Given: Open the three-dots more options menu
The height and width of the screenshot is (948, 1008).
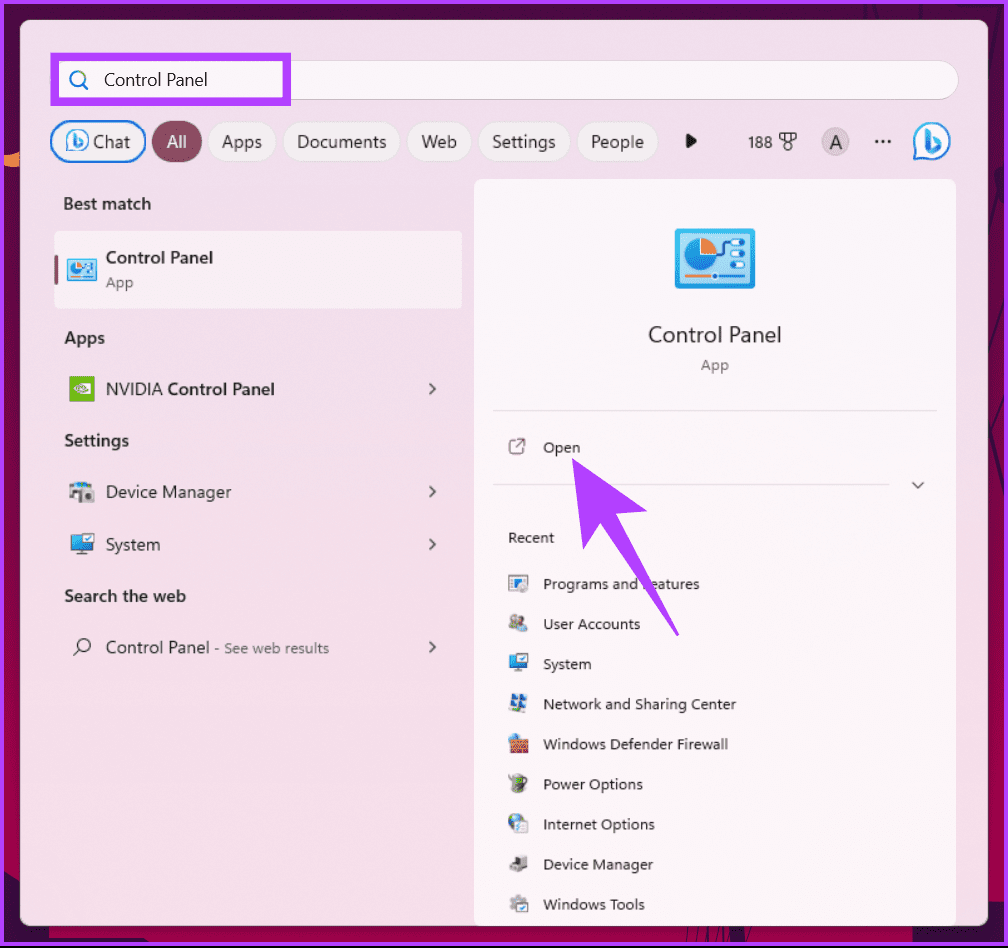Looking at the screenshot, I should (883, 141).
